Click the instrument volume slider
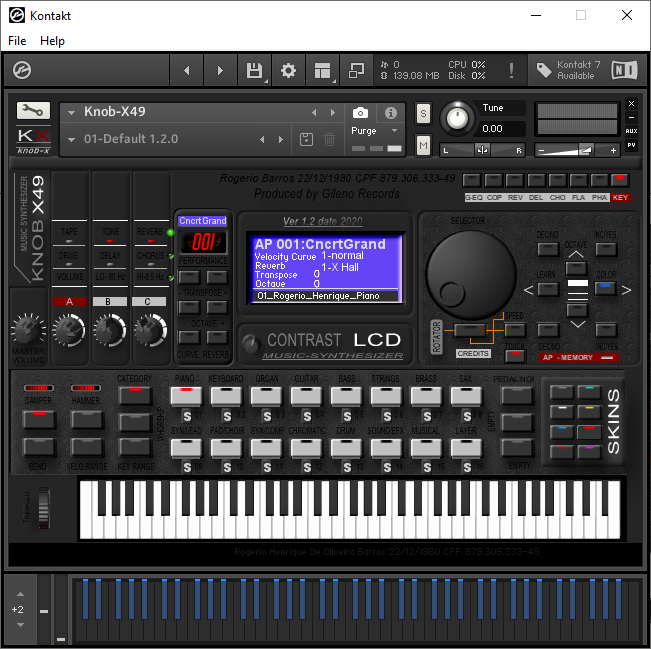This screenshot has width=651, height=649. click(x=578, y=150)
